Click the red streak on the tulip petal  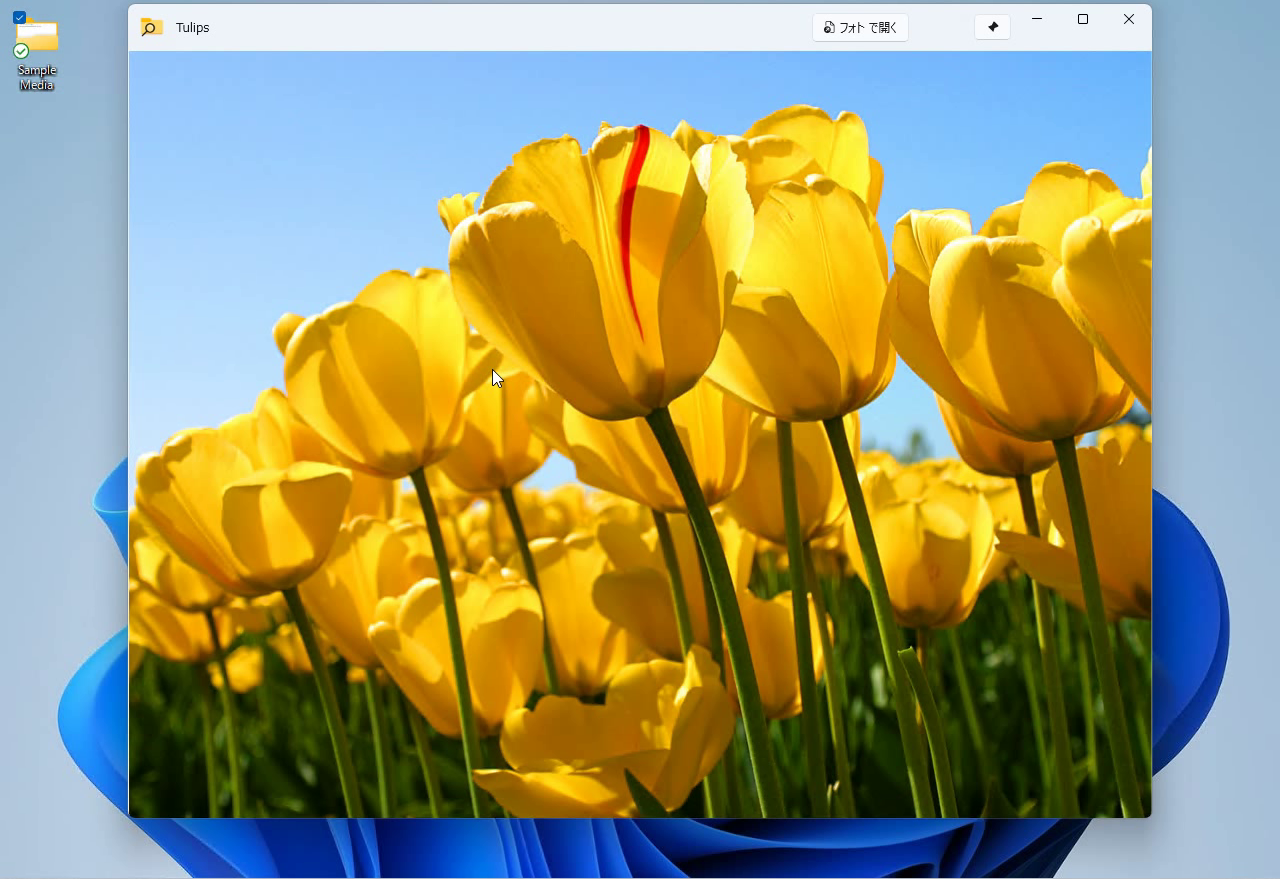click(629, 220)
